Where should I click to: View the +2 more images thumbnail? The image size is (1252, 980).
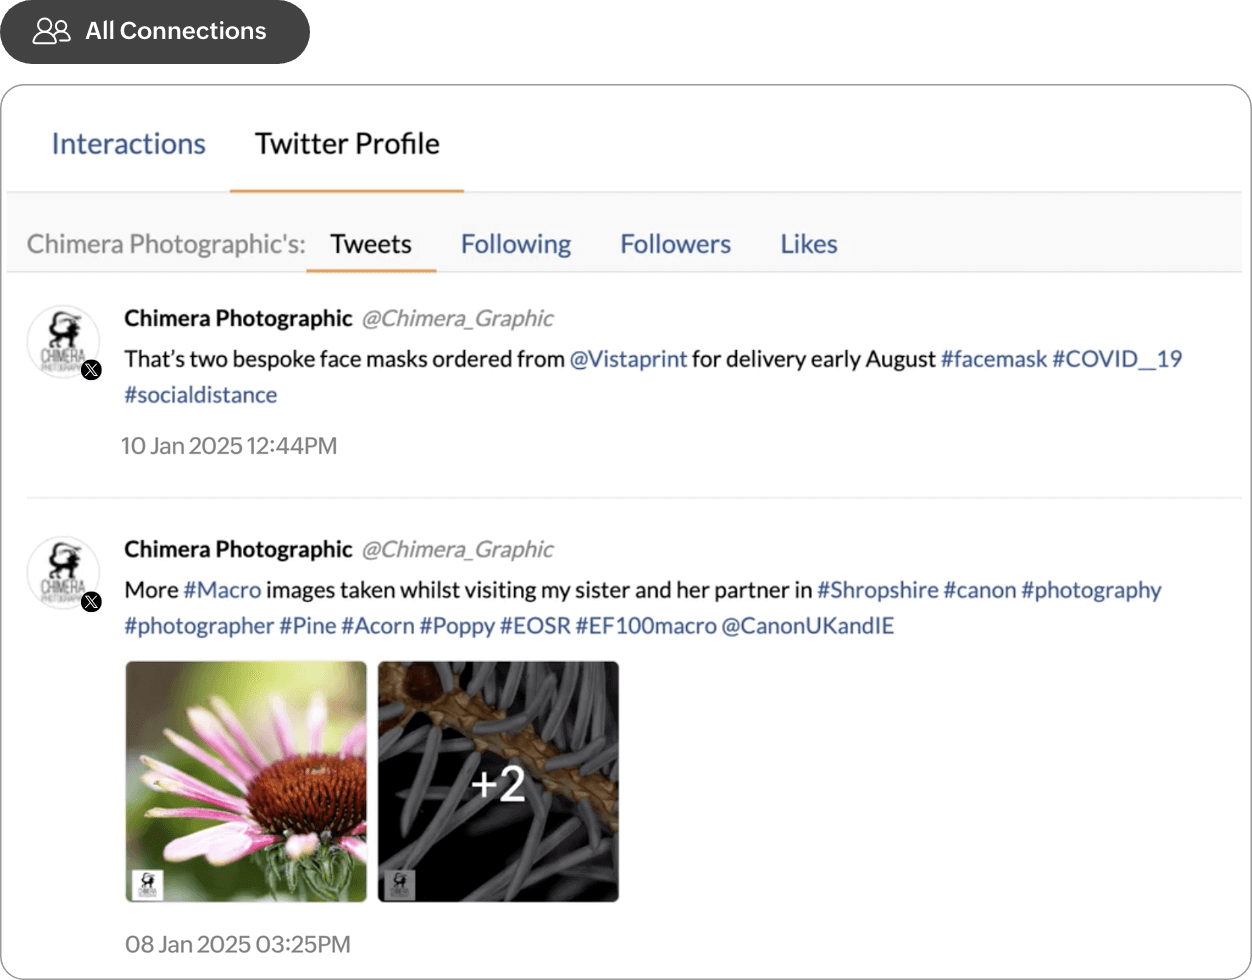click(x=498, y=781)
